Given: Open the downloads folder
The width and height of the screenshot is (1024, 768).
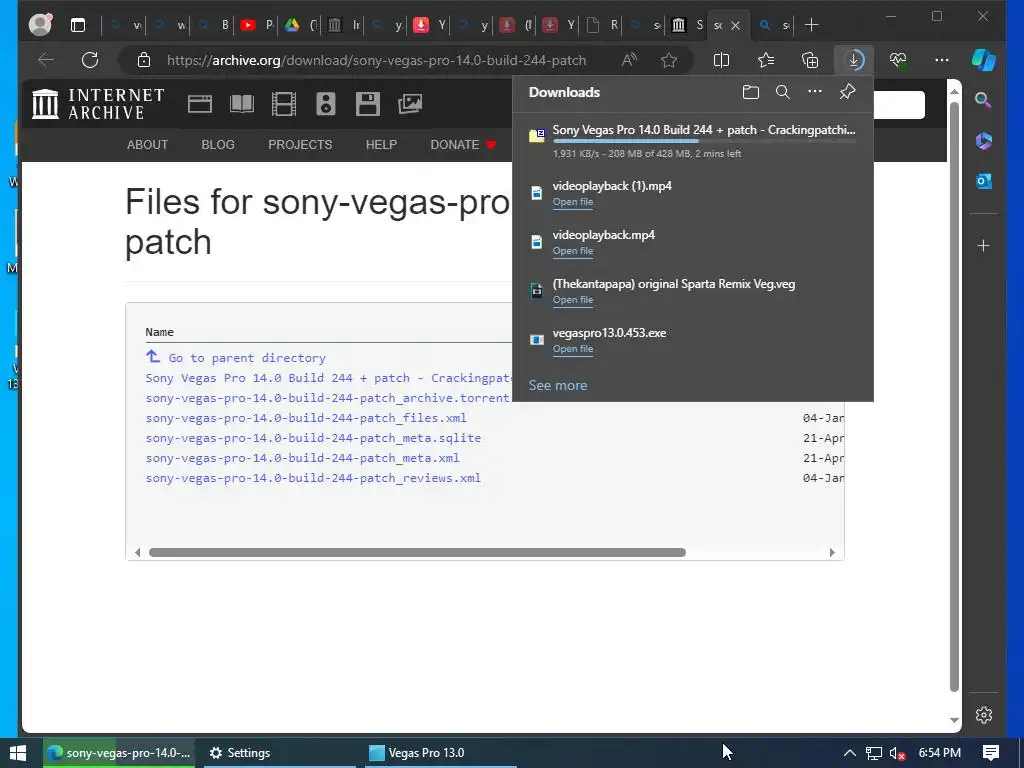Looking at the screenshot, I should [x=750, y=92].
